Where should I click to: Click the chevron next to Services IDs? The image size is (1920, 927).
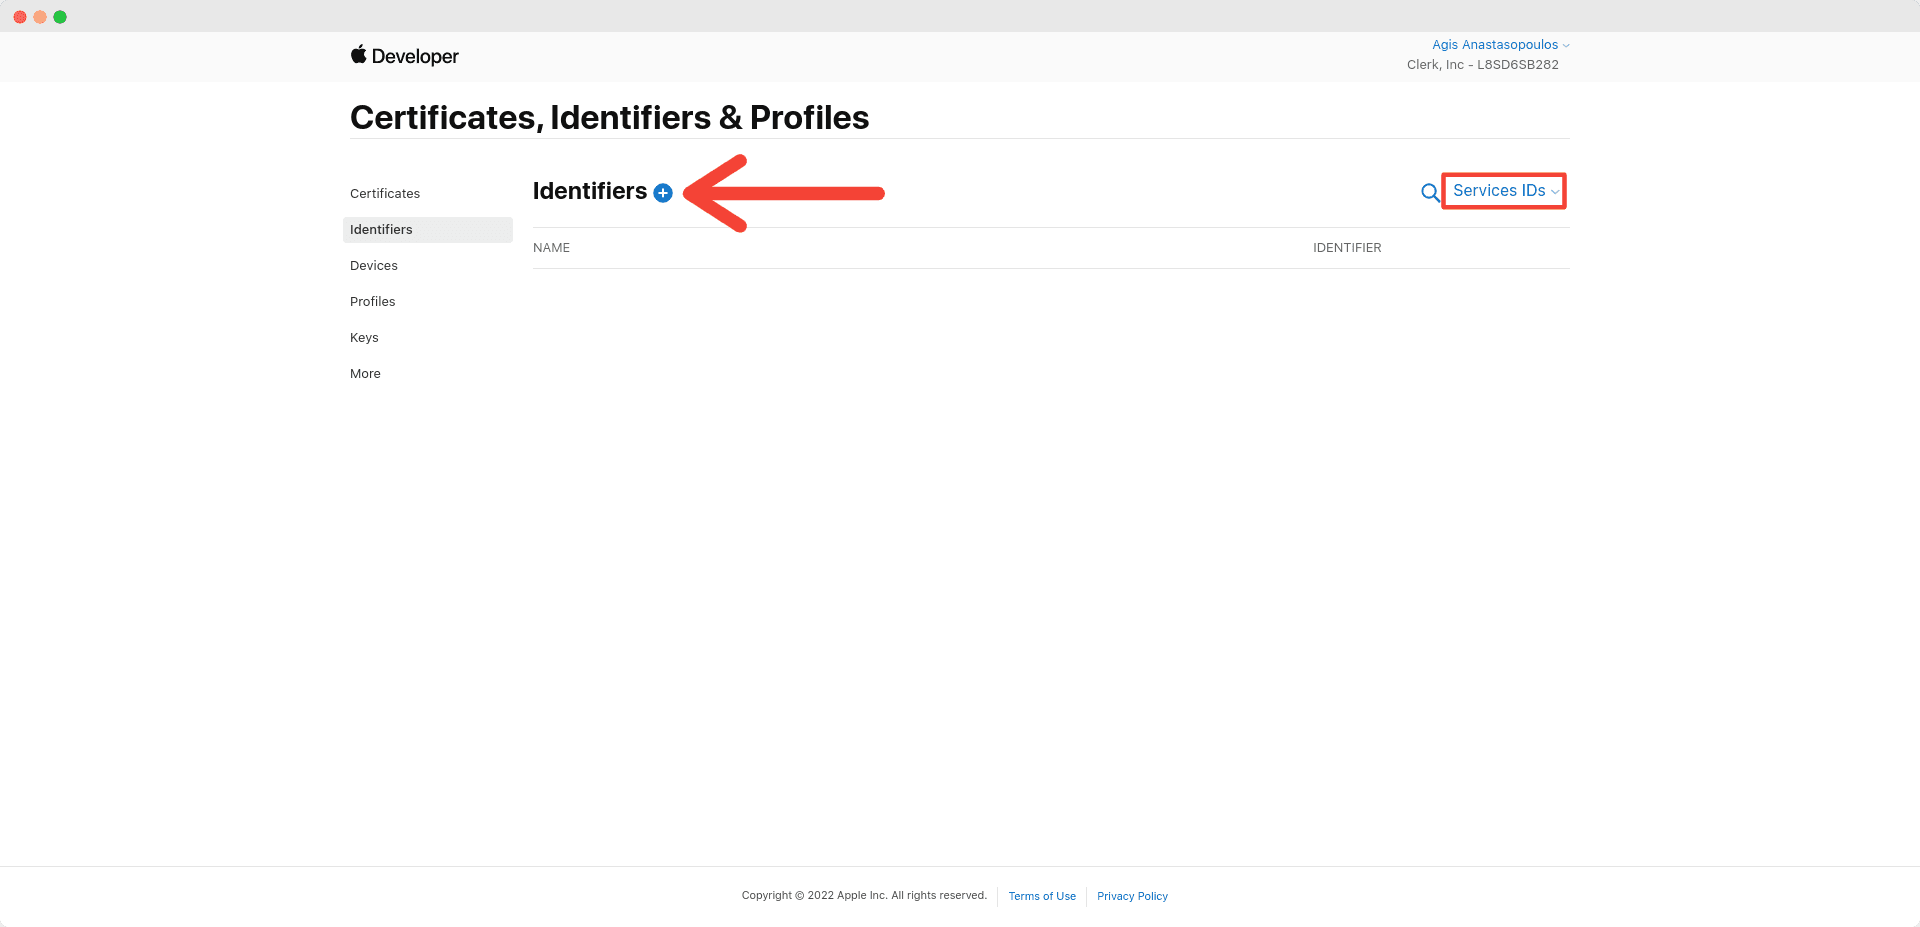tap(1555, 192)
